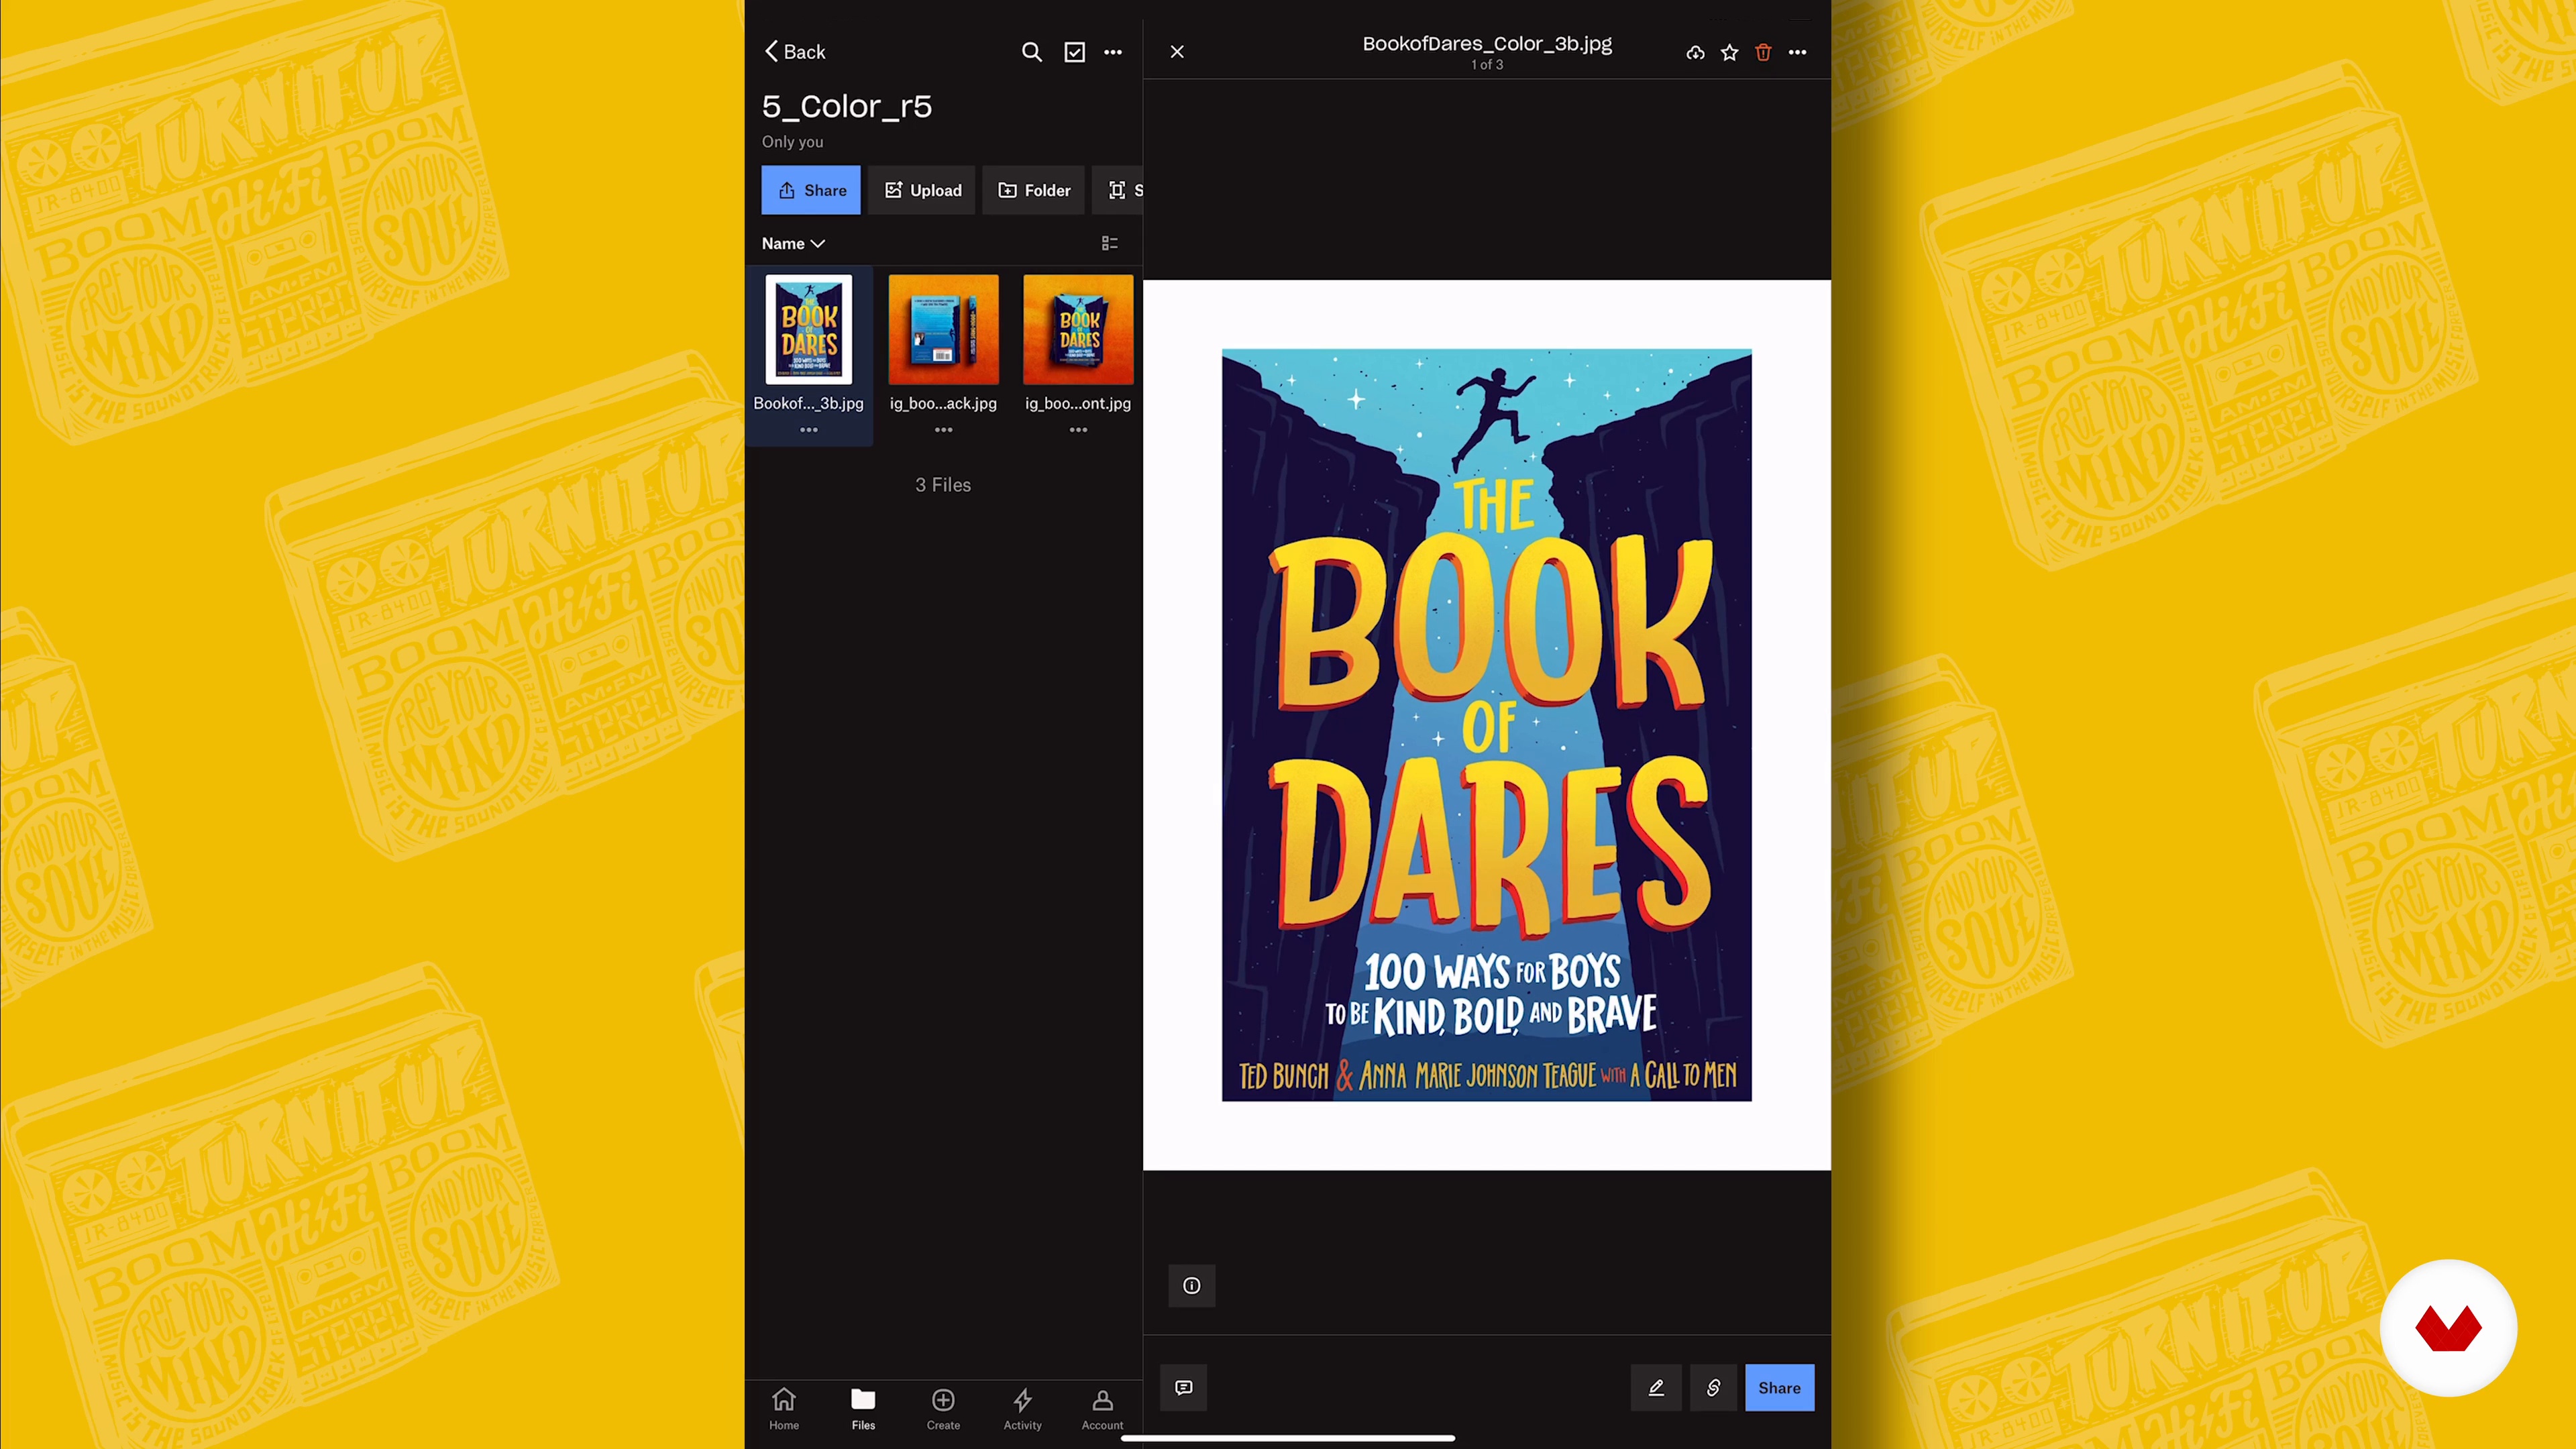Click the blue Share folder button
The width and height of the screenshot is (2576, 1449).
click(811, 190)
